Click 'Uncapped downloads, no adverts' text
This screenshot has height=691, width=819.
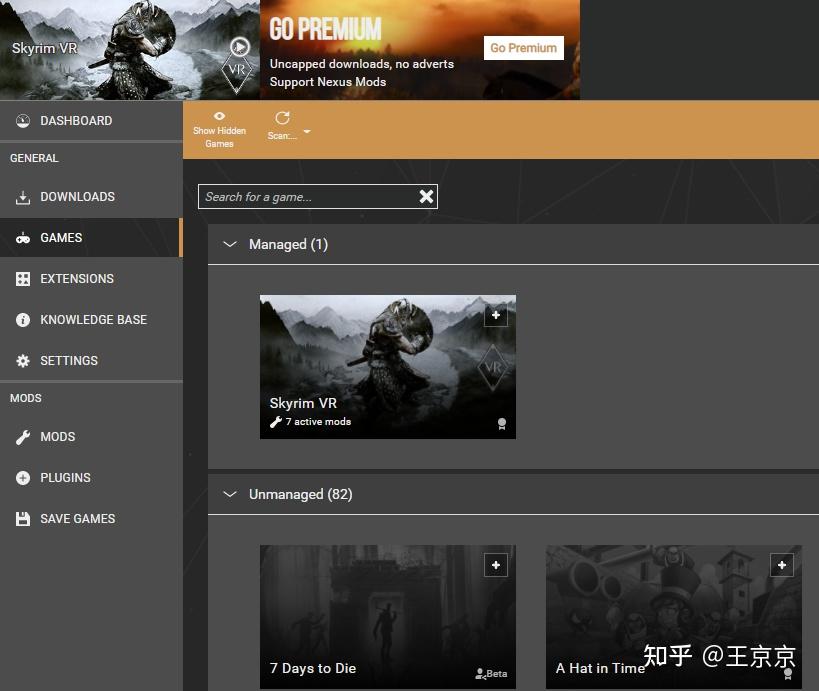click(x=361, y=64)
